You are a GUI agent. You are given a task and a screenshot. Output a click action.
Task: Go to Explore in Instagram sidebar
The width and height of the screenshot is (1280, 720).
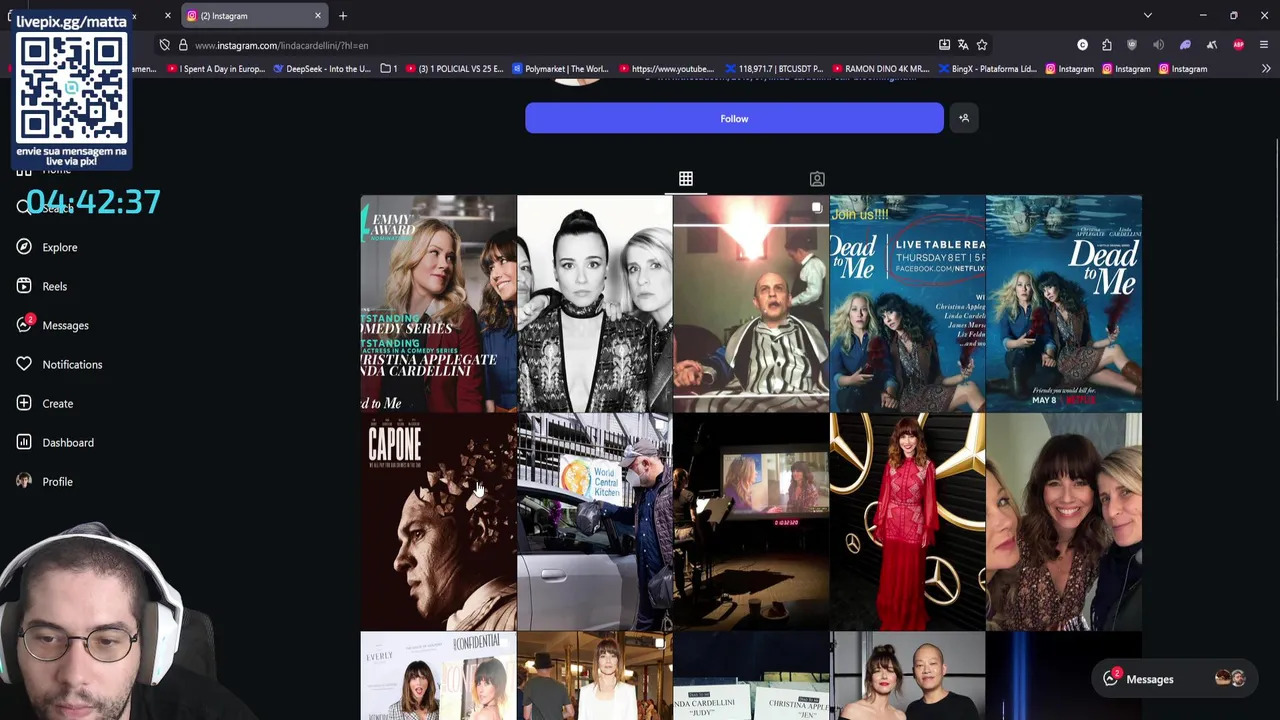point(59,247)
